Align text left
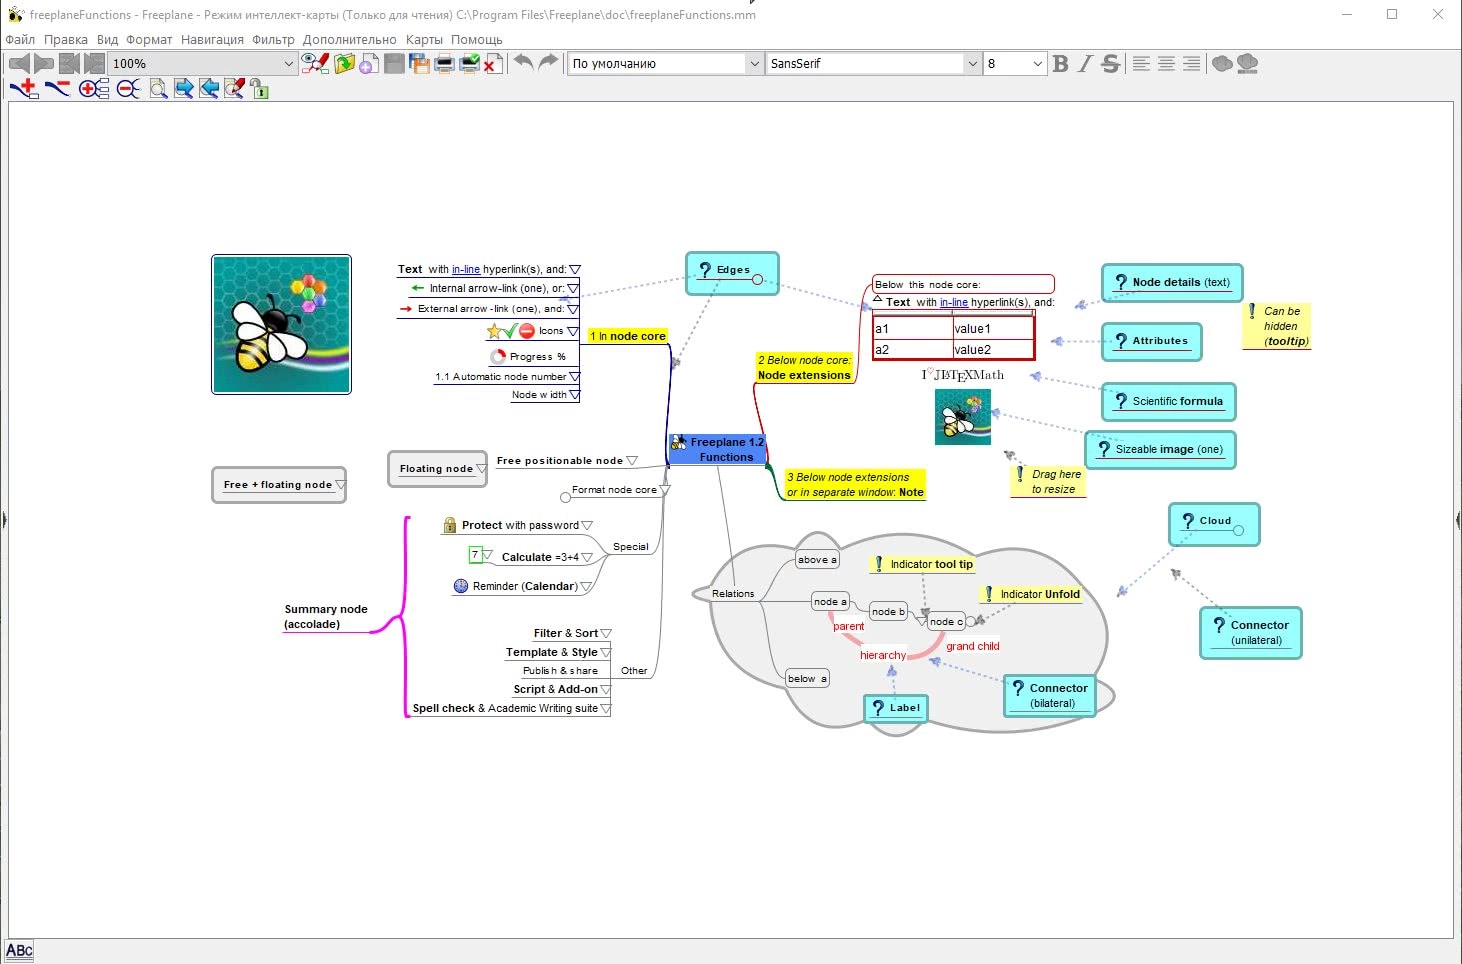The image size is (1462, 964). (1141, 63)
